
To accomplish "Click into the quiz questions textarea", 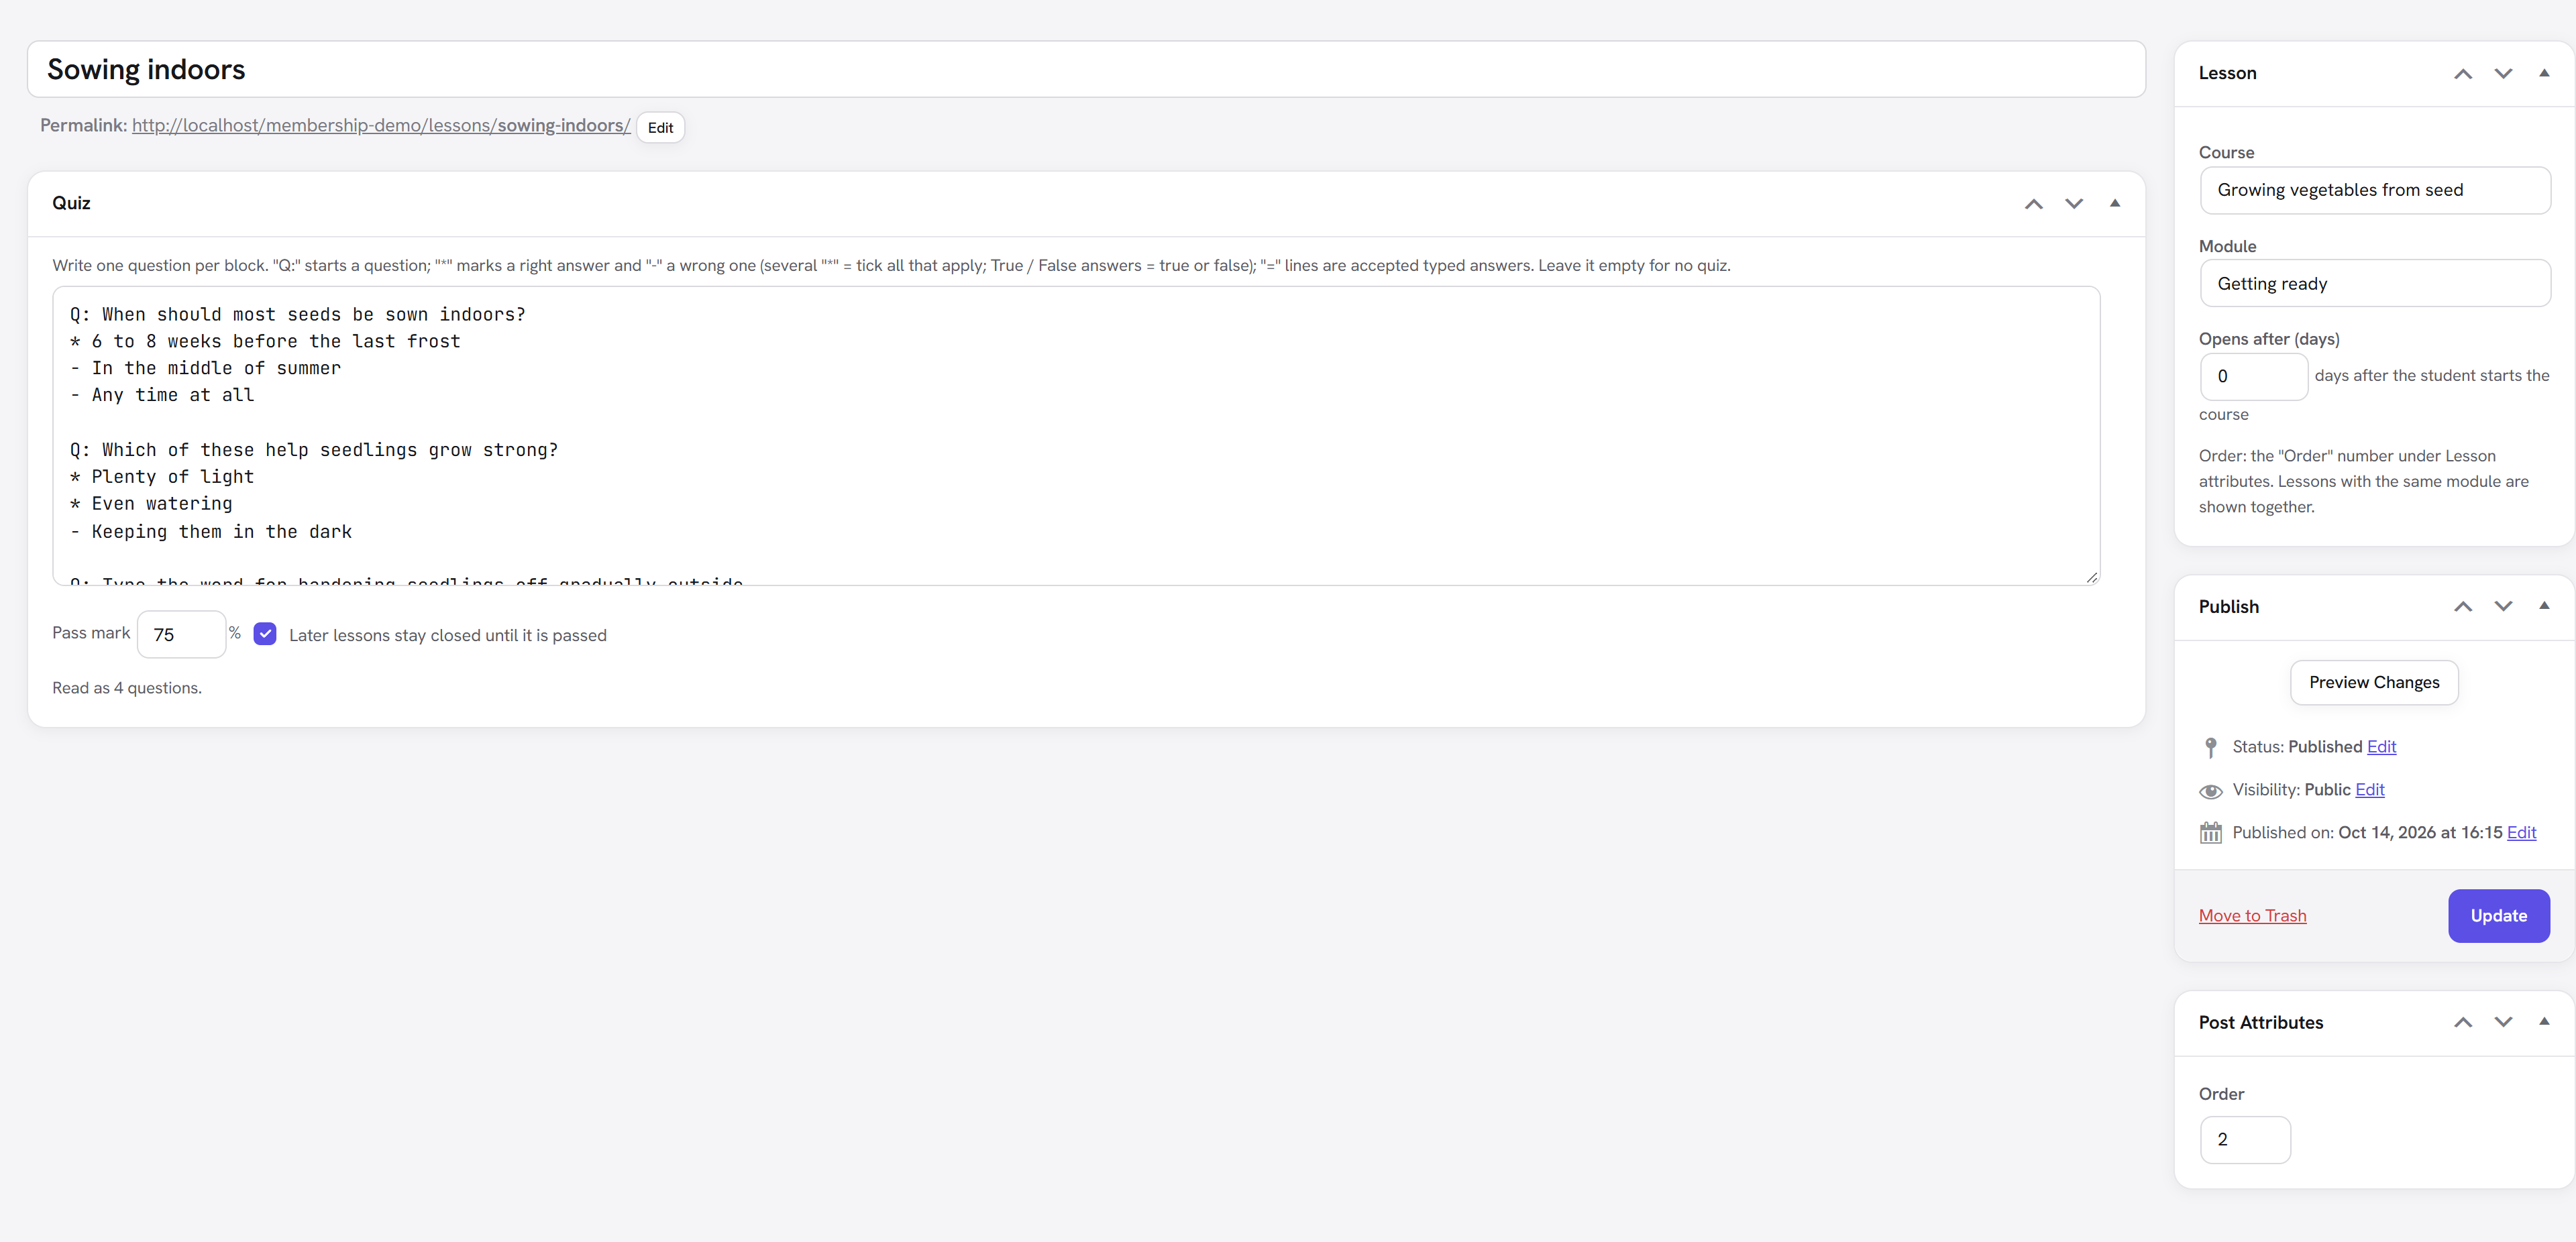I will click(x=1076, y=436).
